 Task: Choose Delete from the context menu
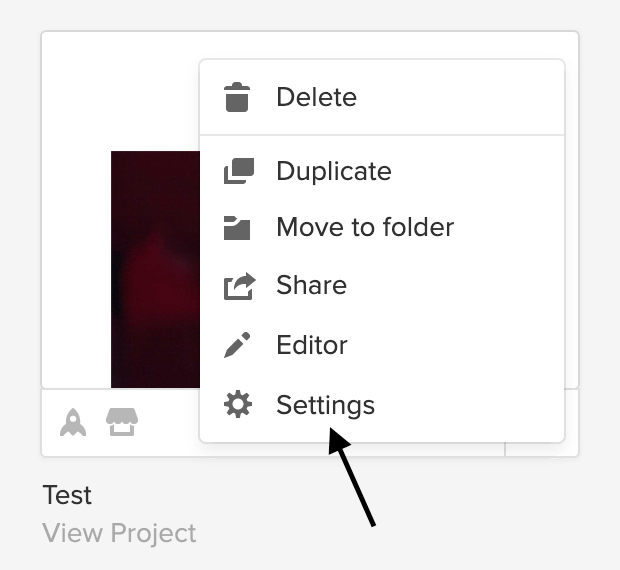click(x=316, y=98)
